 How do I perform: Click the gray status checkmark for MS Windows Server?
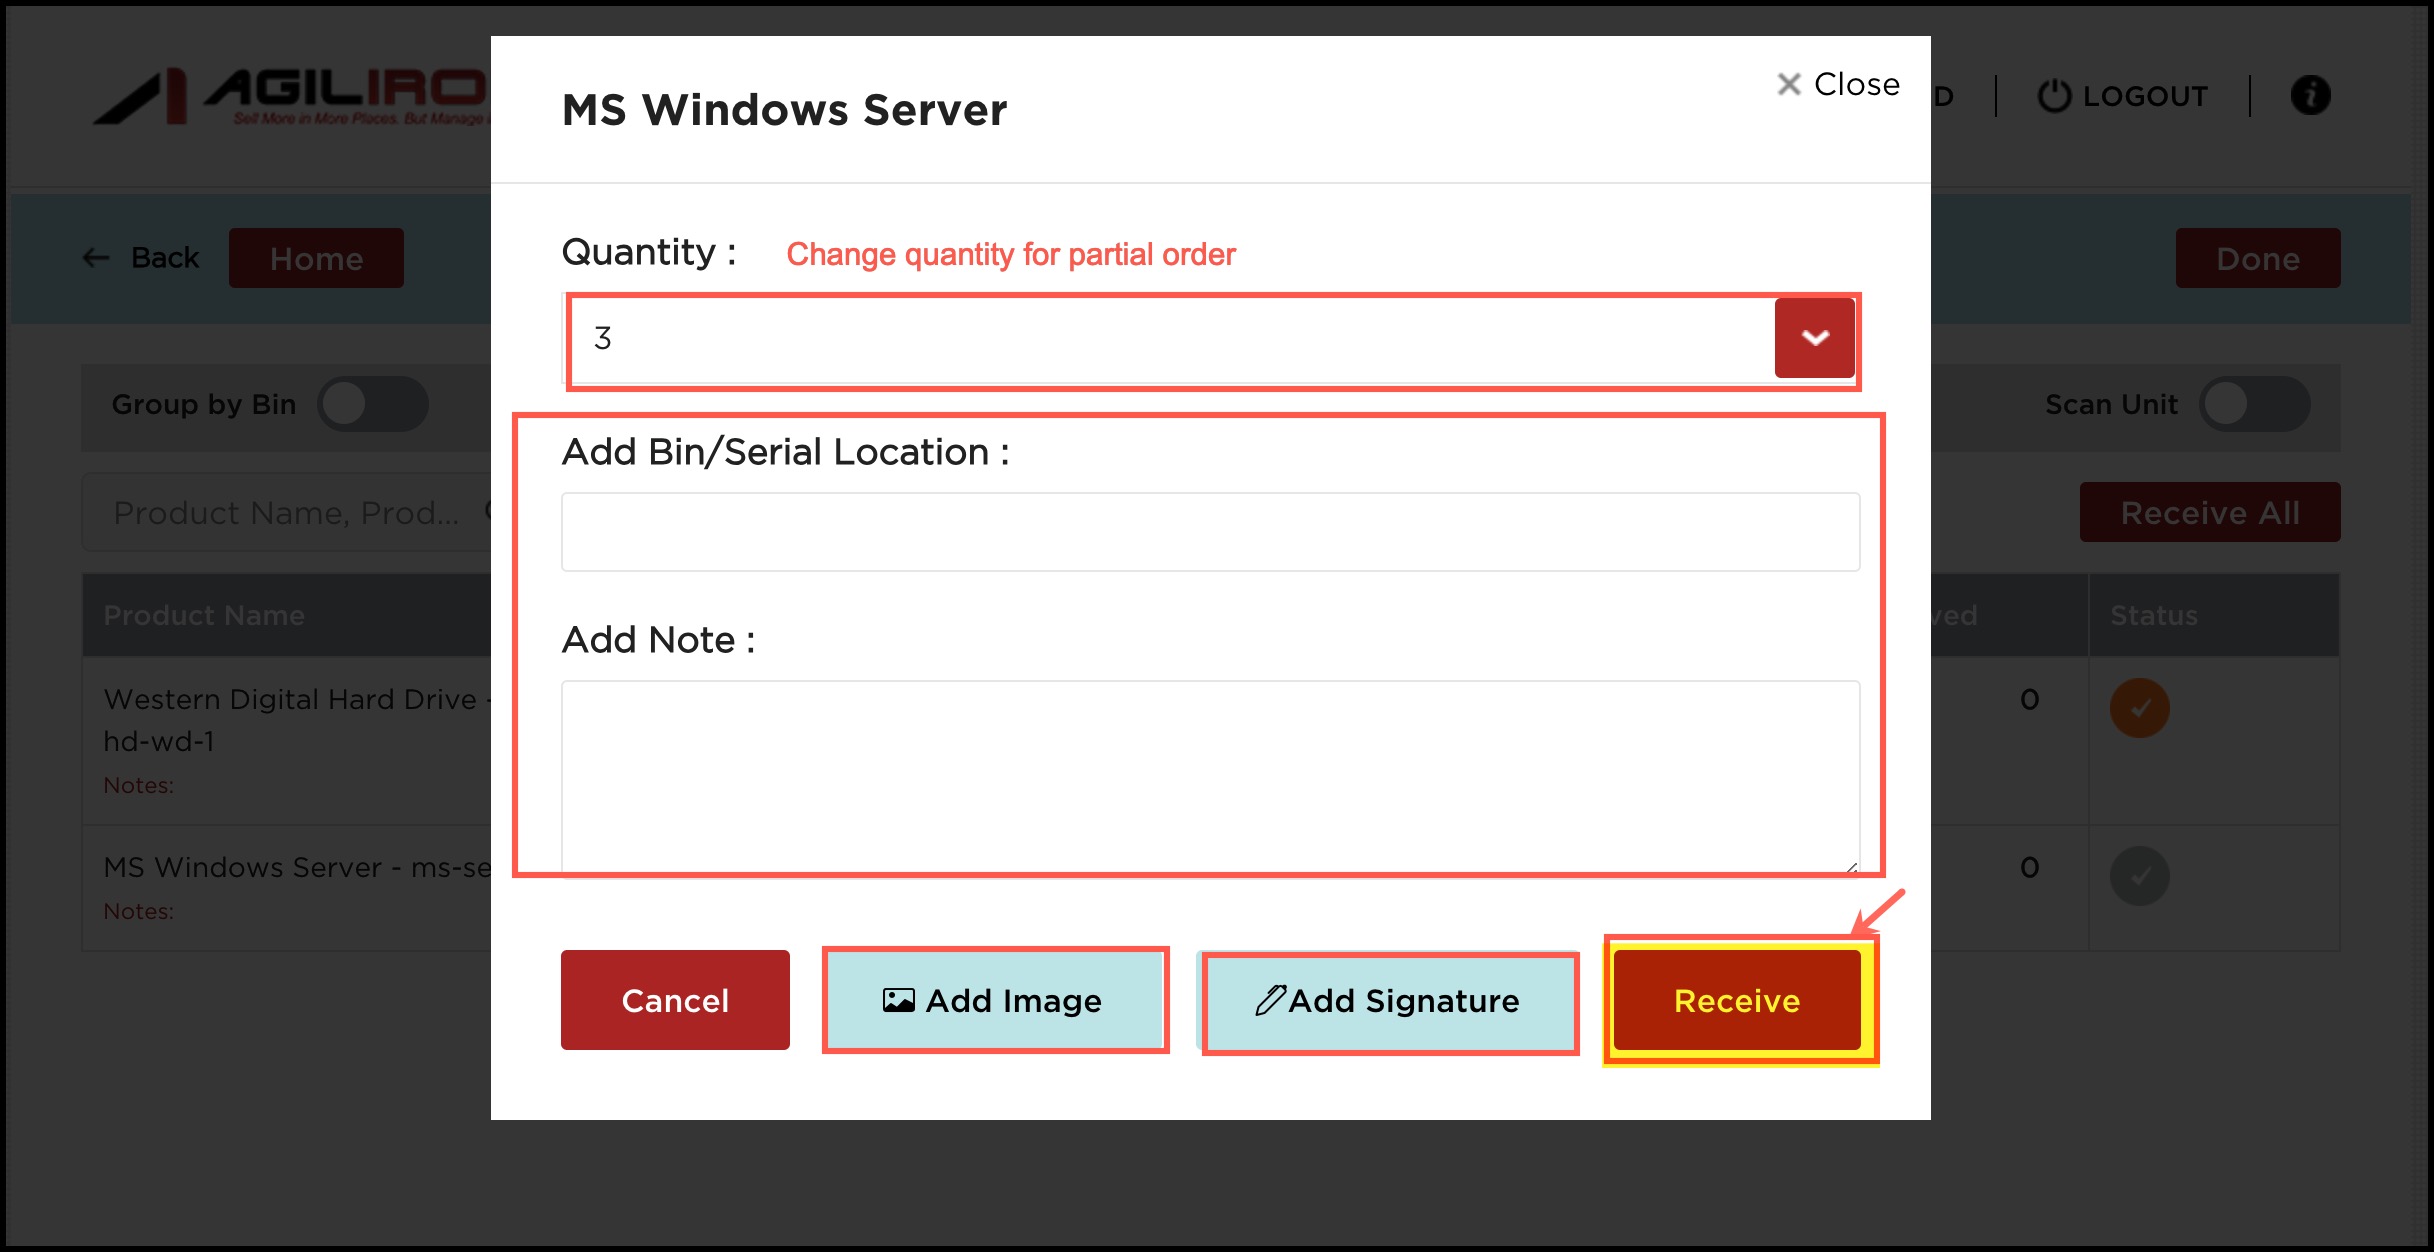click(x=2139, y=876)
